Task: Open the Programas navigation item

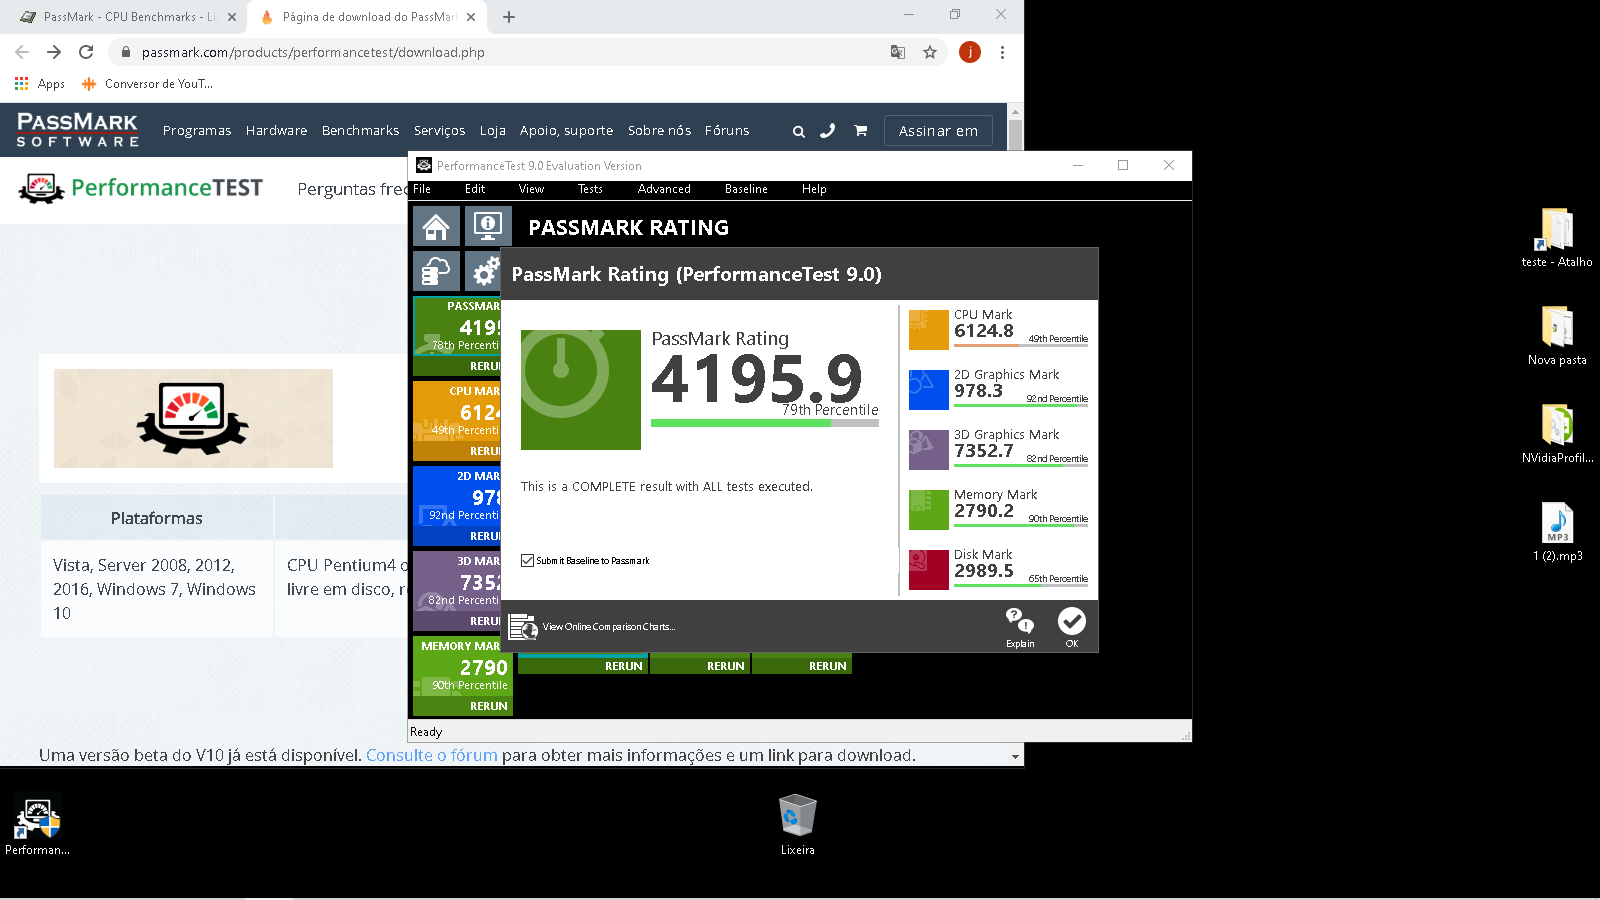Action: pos(197,131)
